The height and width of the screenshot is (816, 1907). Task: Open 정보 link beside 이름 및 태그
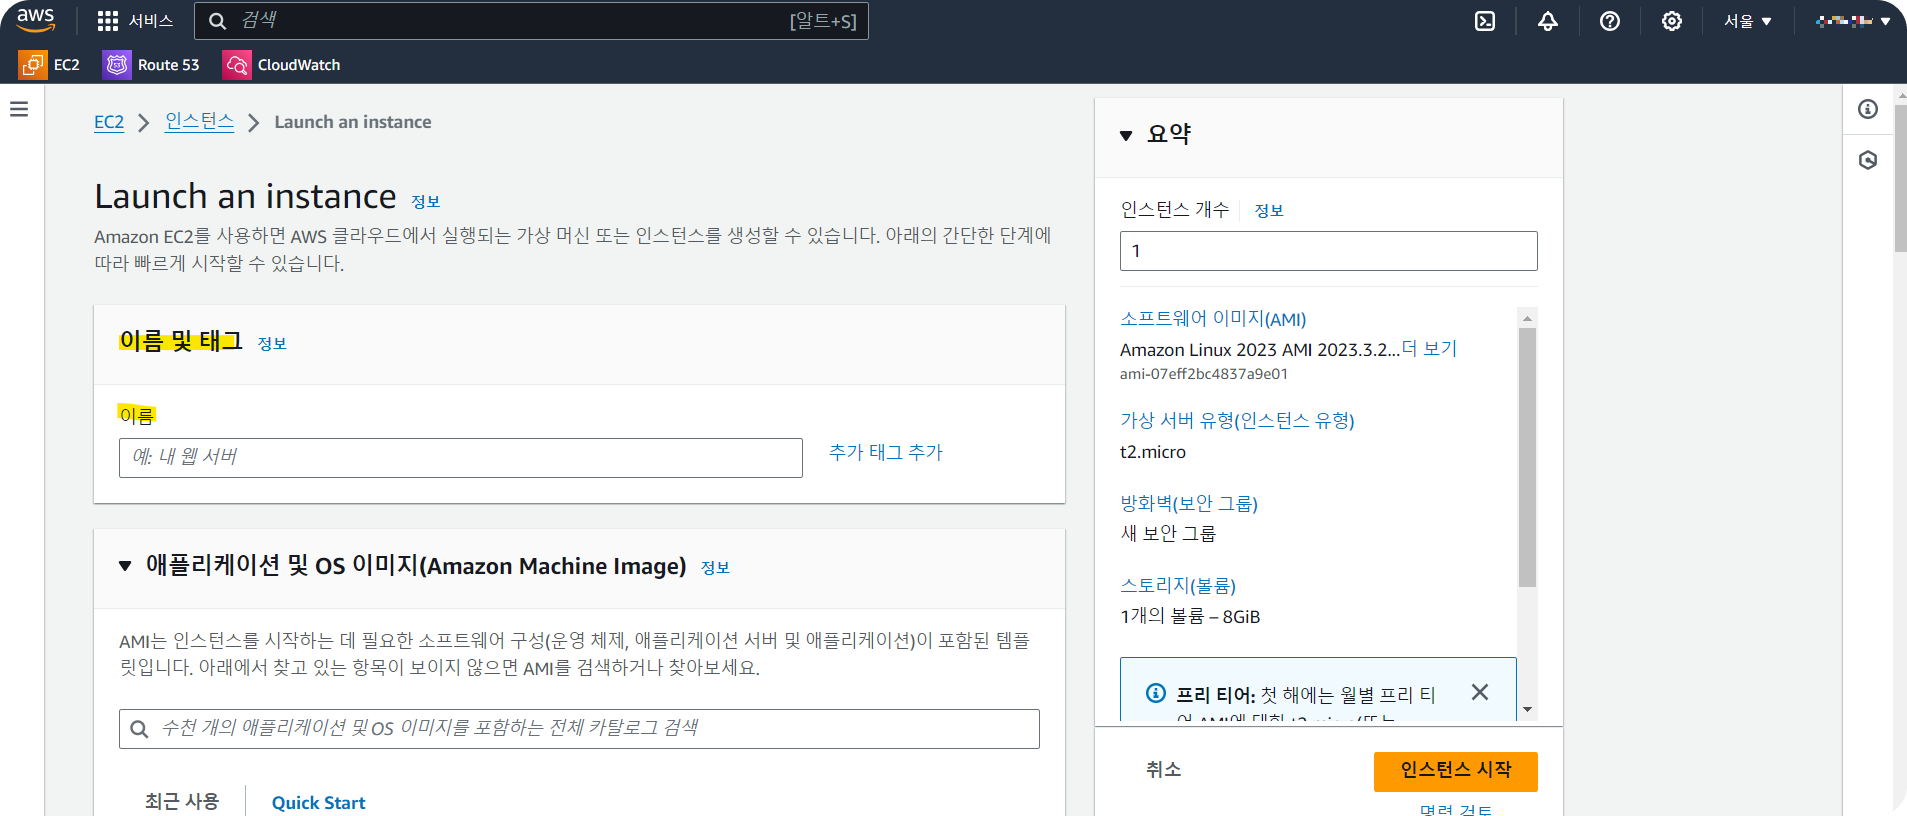click(272, 343)
